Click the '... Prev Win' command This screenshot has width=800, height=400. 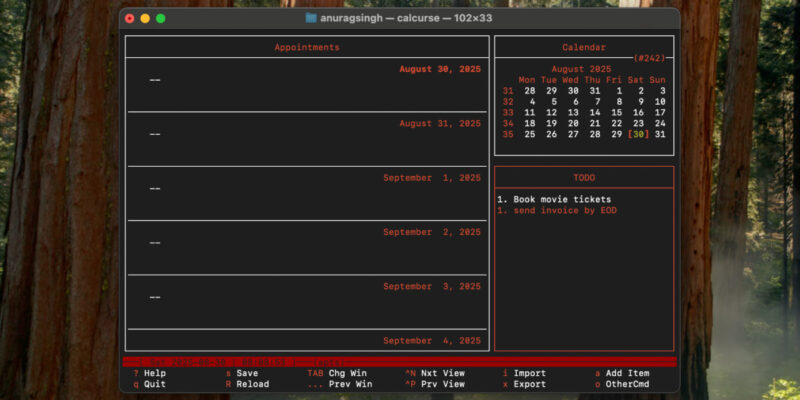point(340,384)
